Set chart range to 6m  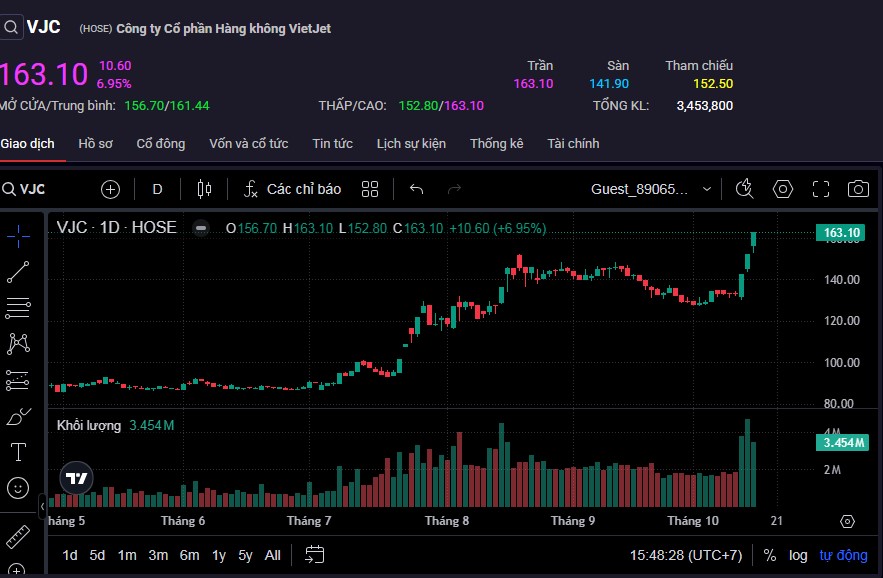[189, 555]
